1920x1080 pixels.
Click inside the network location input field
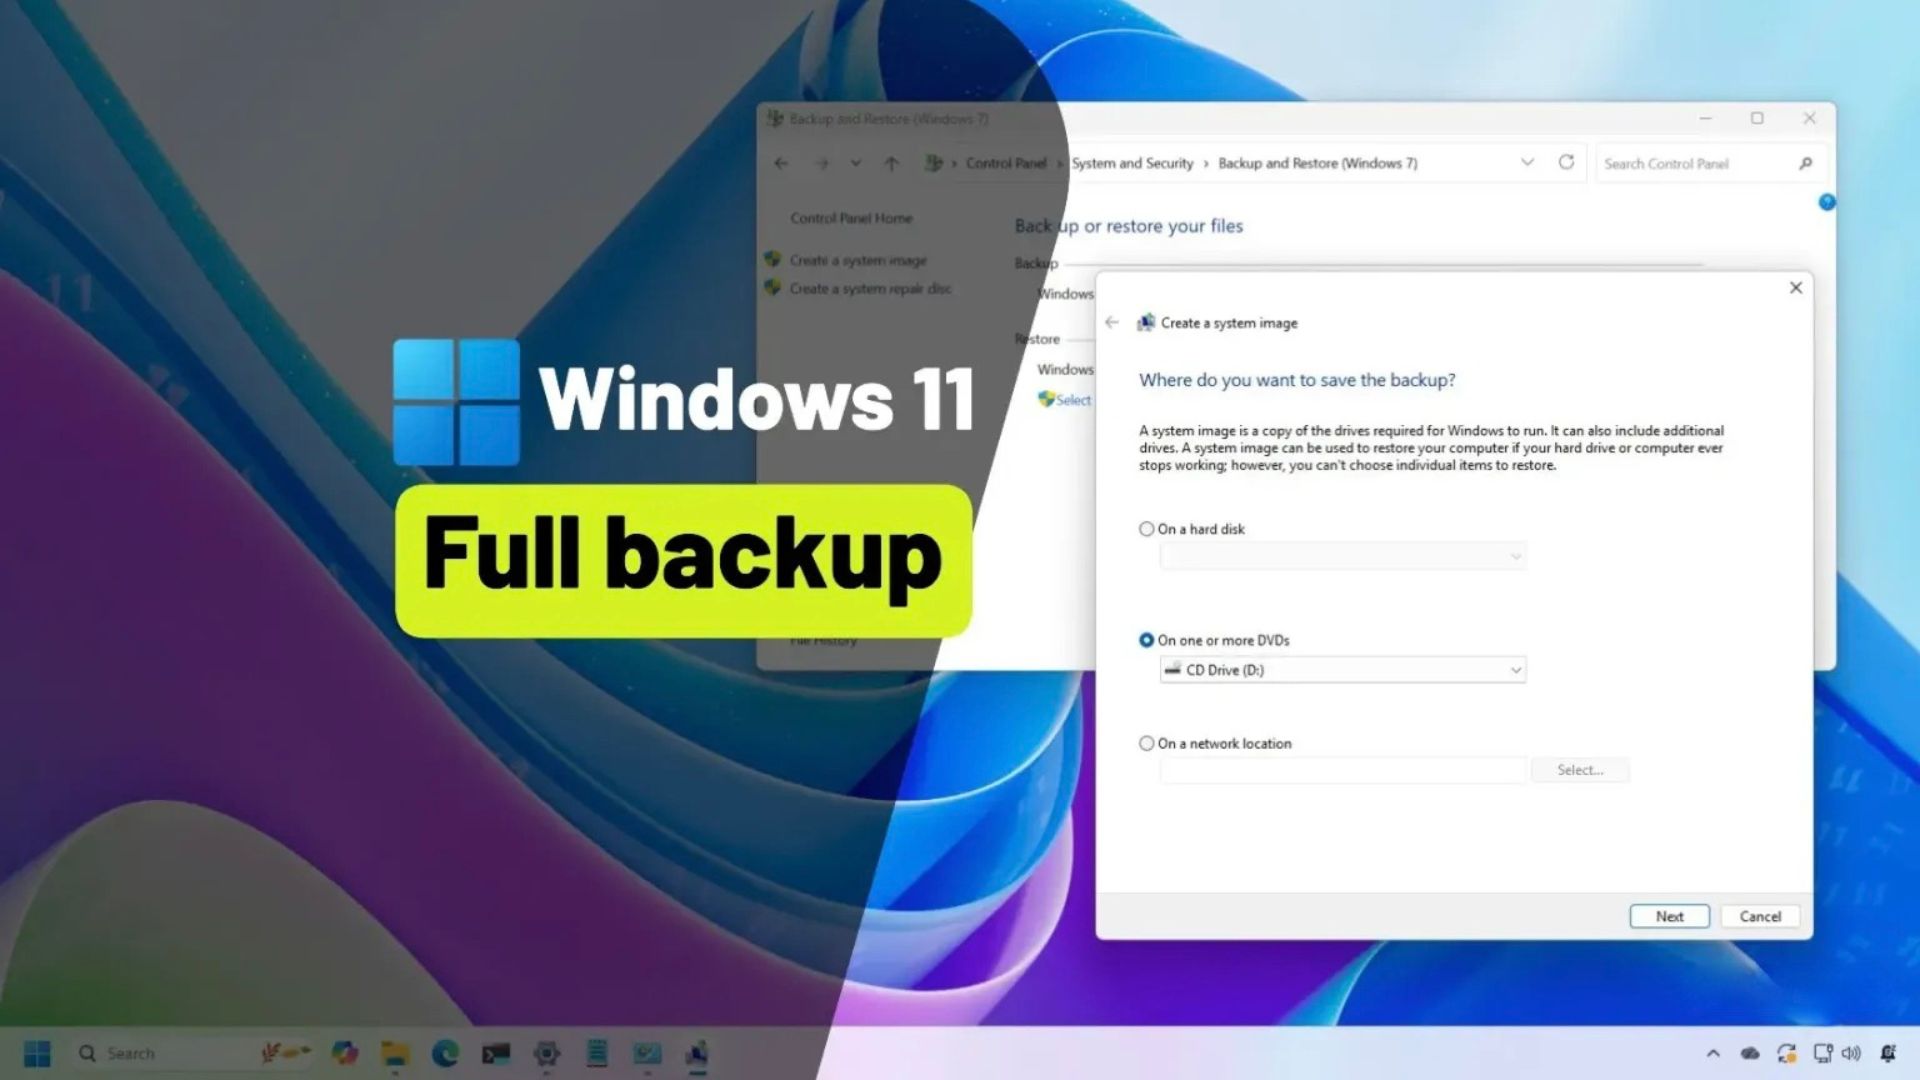pos(1340,770)
